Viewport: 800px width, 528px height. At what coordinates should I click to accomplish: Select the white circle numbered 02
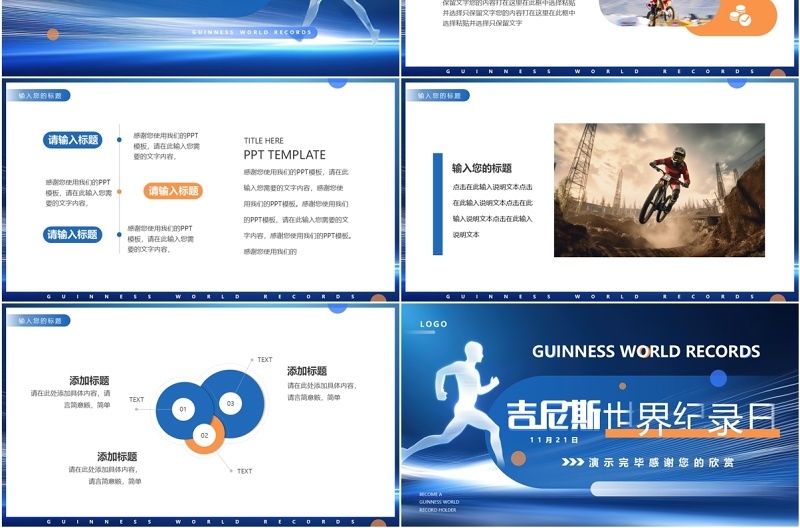point(204,435)
